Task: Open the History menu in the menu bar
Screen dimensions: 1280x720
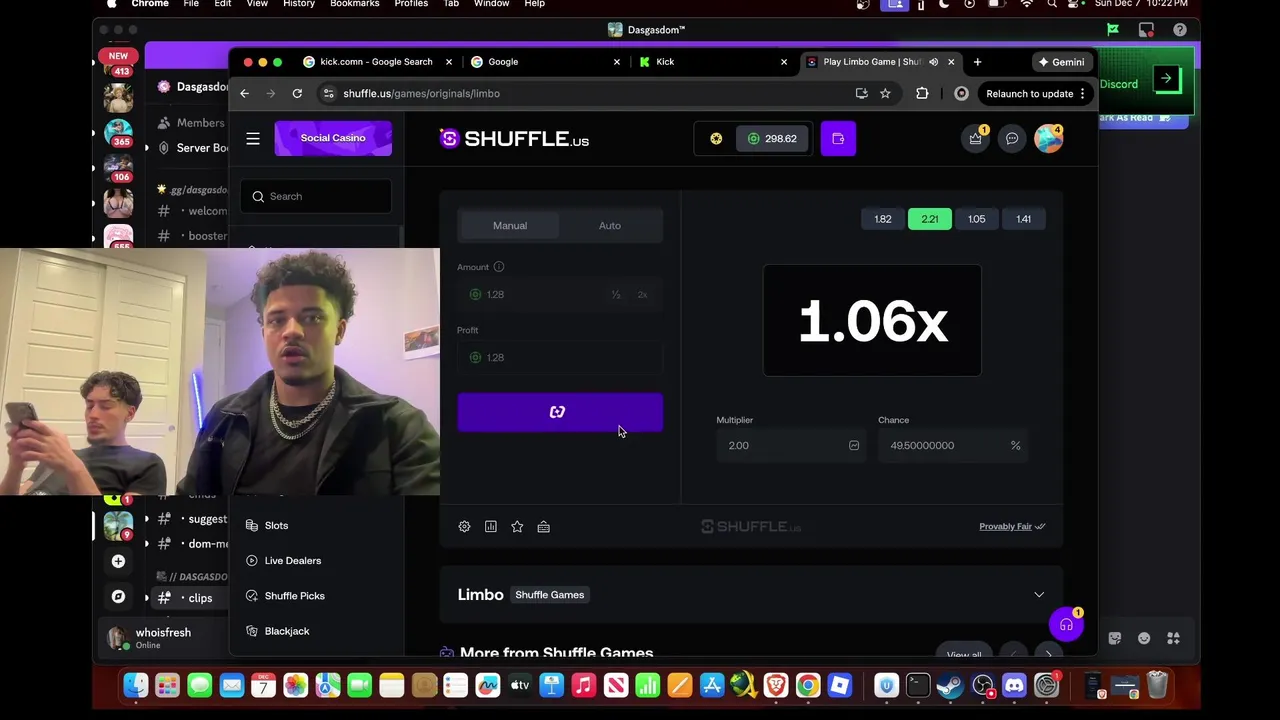Action: (299, 4)
